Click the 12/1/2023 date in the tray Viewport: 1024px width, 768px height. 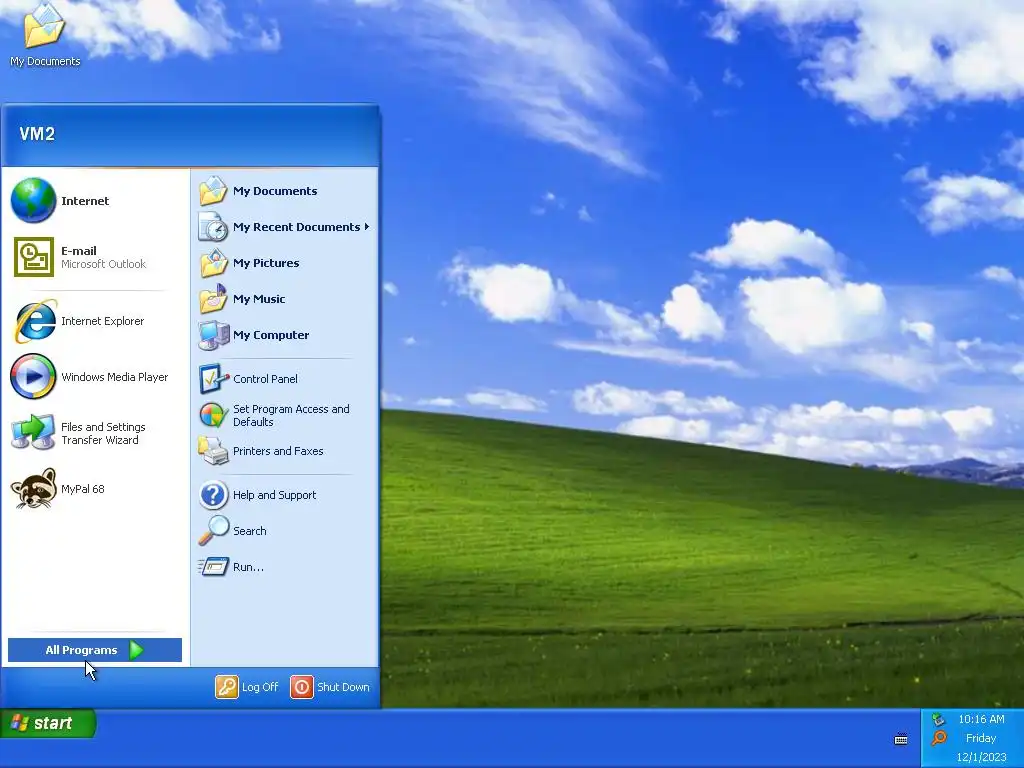pos(981,757)
